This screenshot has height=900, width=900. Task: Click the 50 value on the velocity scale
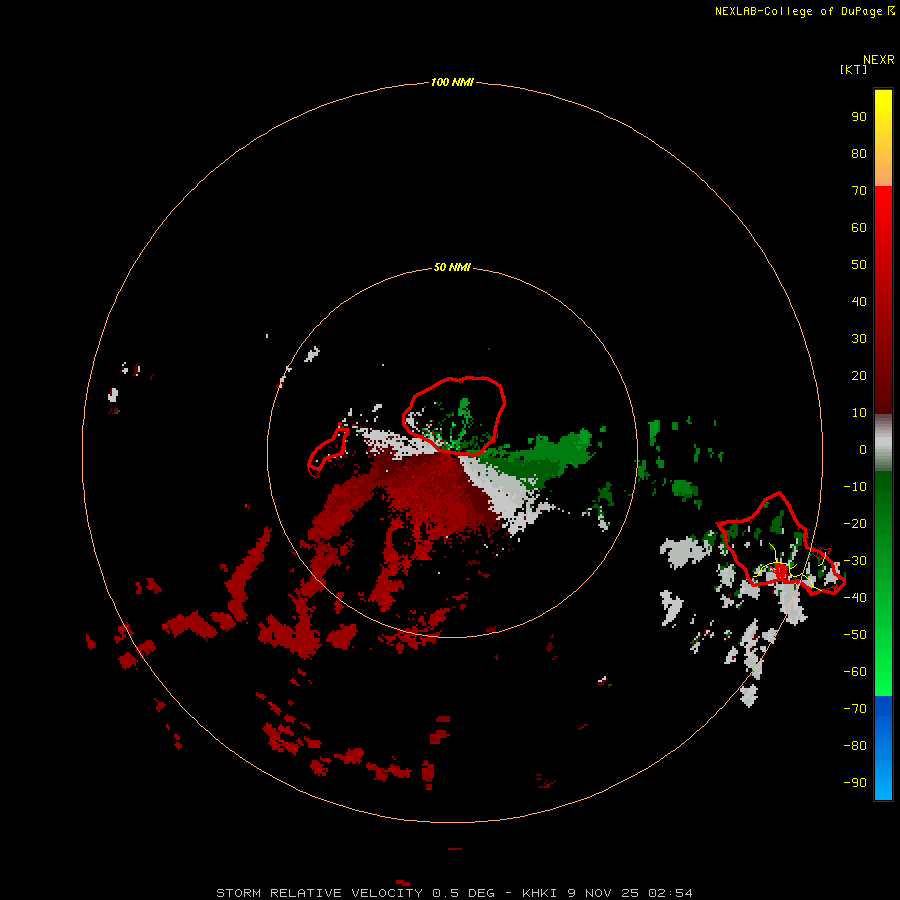click(x=859, y=265)
